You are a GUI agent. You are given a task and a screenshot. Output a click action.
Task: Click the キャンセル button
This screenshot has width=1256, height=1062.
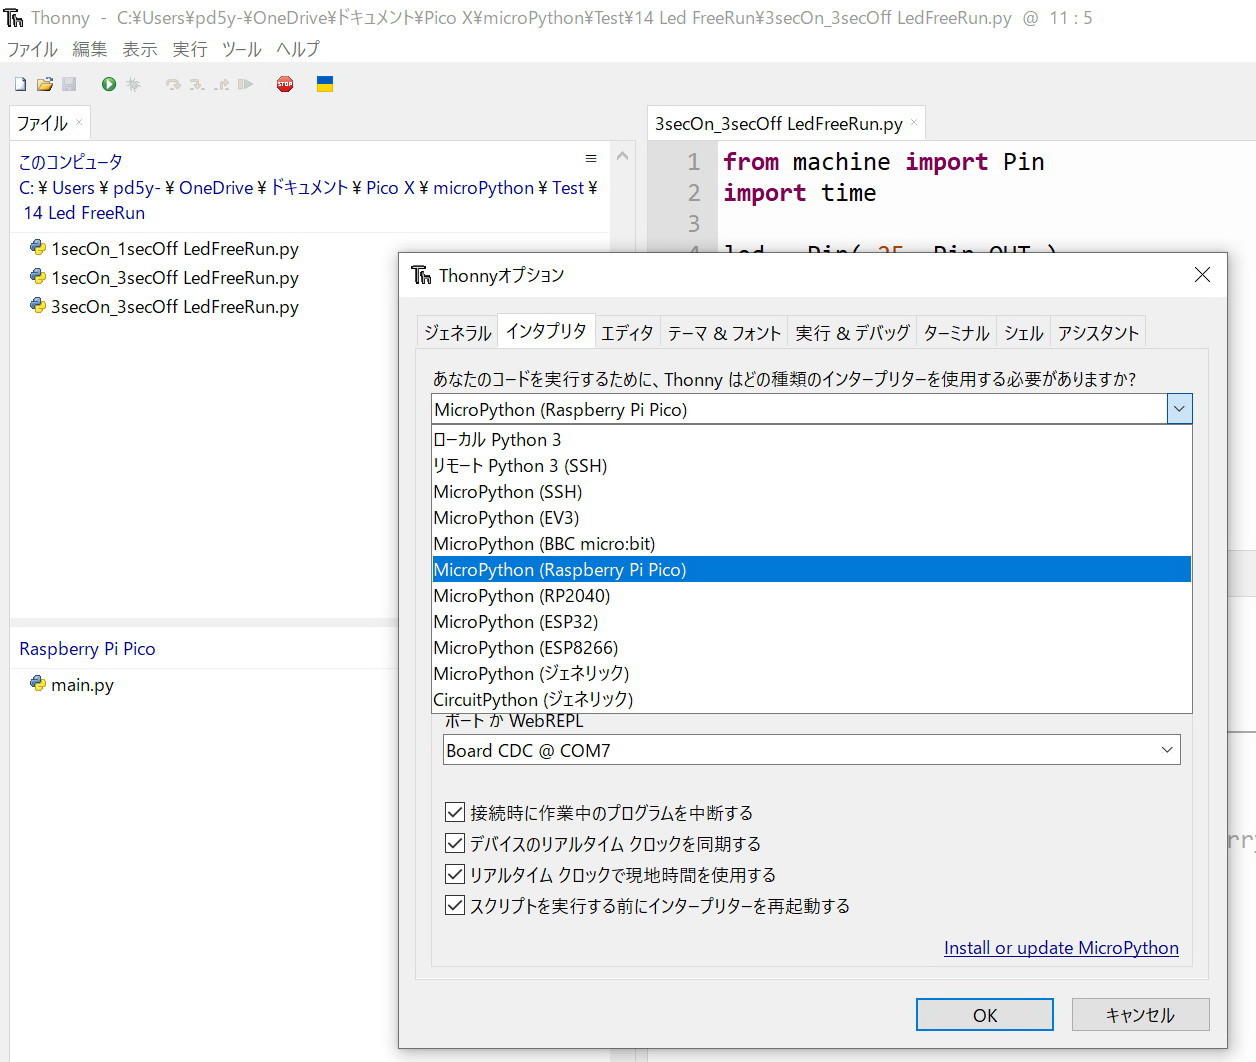point(1141,1015)
